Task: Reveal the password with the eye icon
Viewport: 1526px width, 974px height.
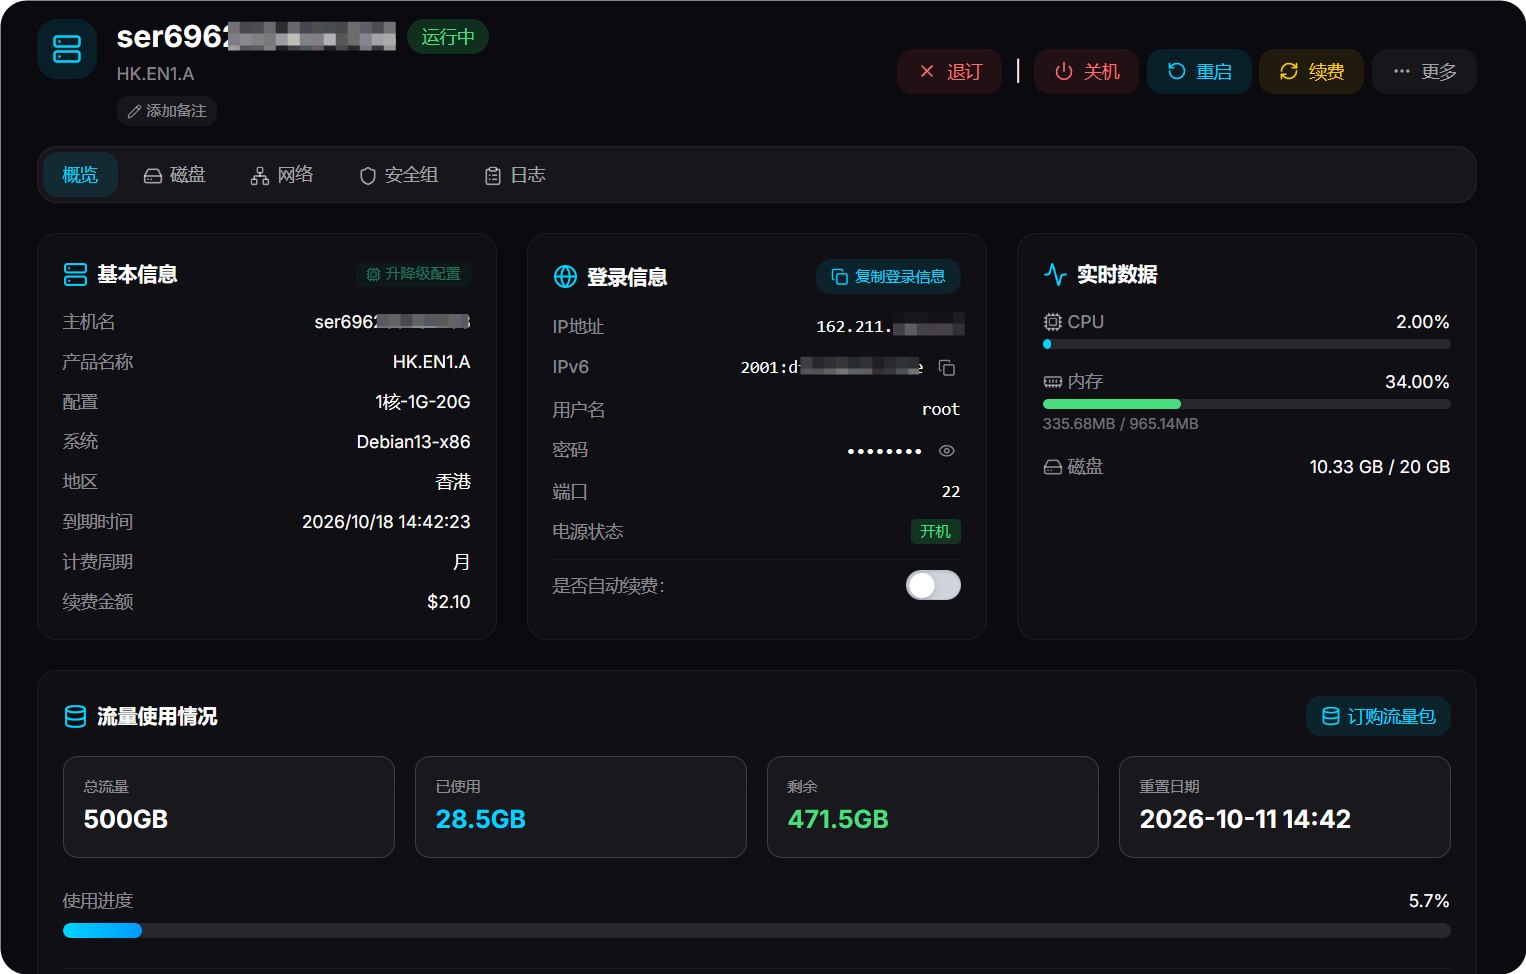Action: point(947,451)
